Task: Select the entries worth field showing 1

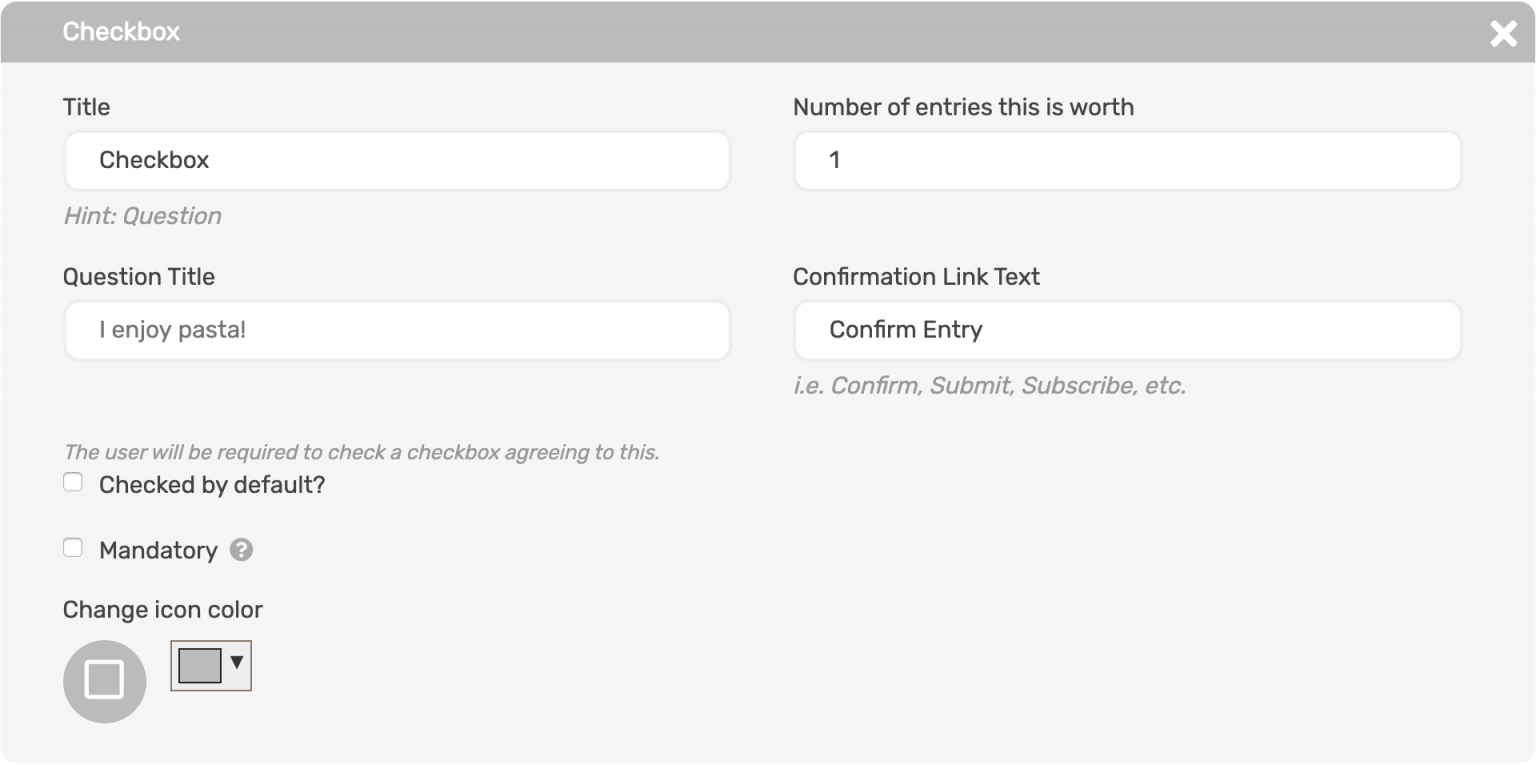Action: 1127,160
